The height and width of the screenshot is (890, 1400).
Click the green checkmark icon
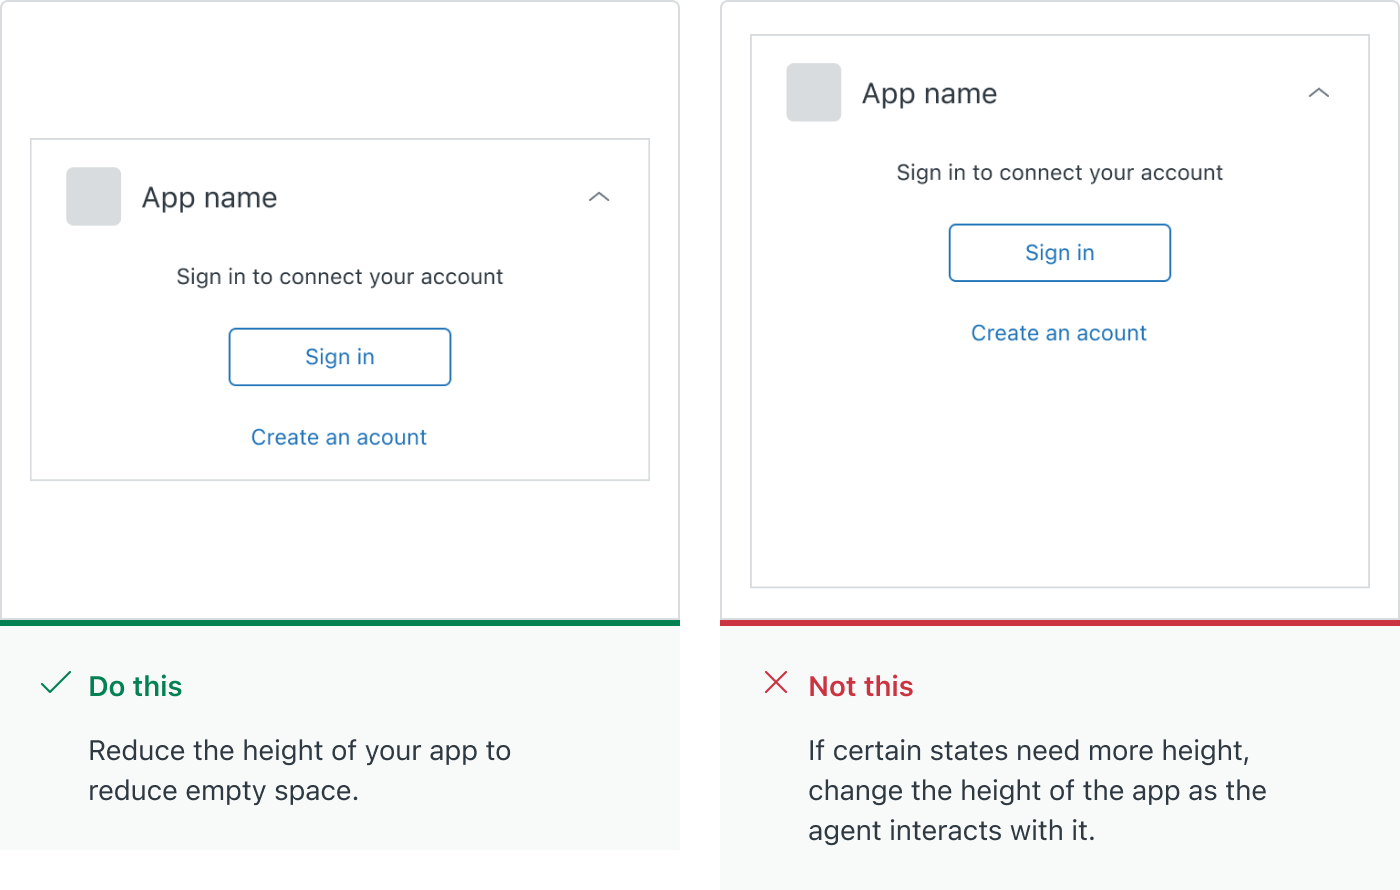56,683
